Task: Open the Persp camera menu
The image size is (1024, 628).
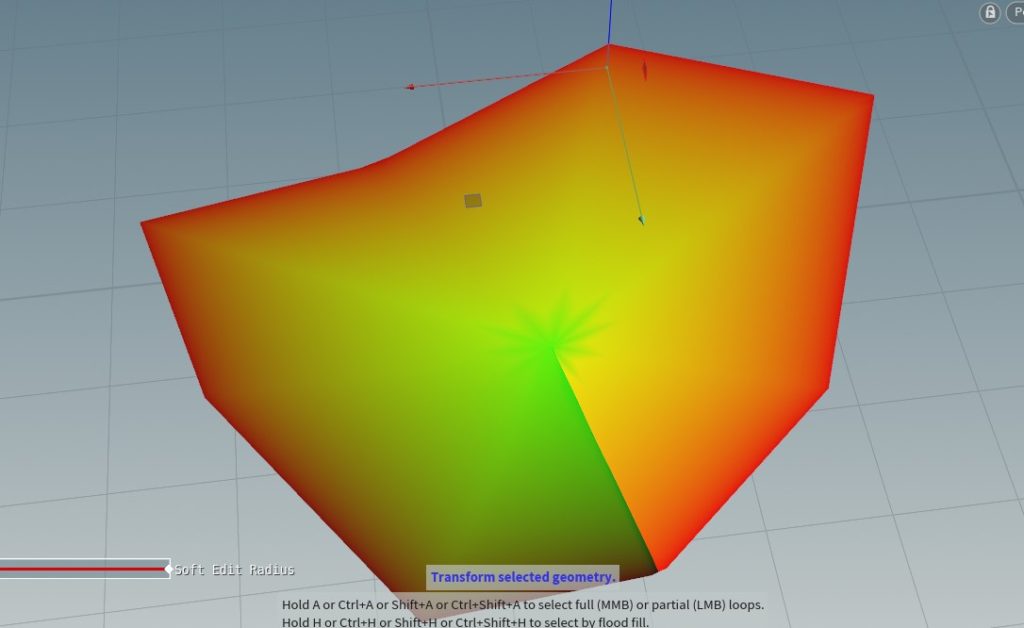Action: pyautogui.click(x=1013, y=13)
